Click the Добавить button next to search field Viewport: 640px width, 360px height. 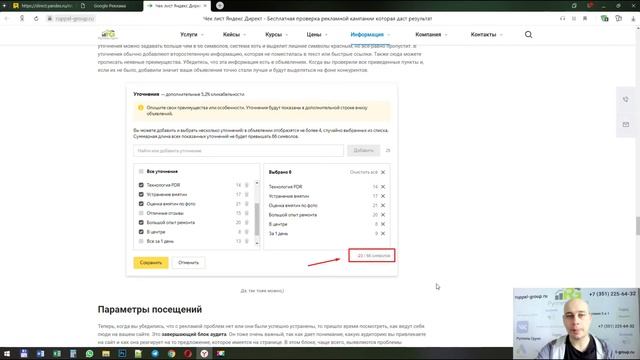(363, 151)
